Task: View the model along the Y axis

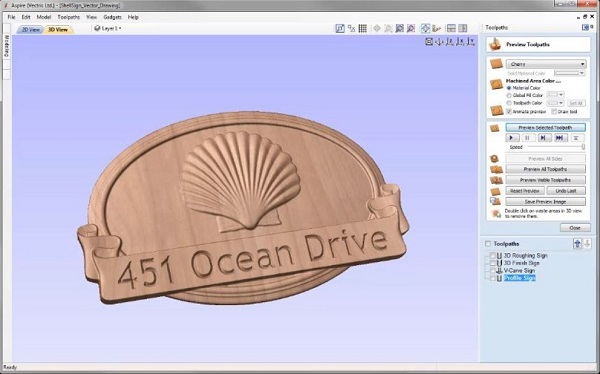Action: click(x=471, y=41)
